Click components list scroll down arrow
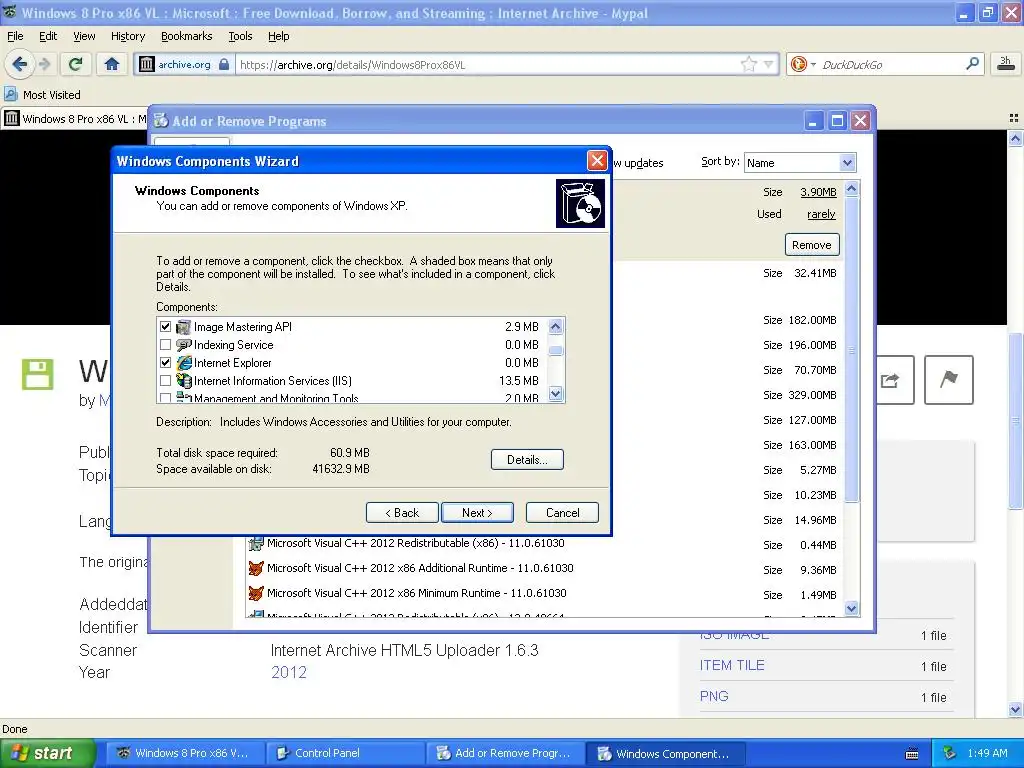This screenshot has width=1024, height=768. 556,394
